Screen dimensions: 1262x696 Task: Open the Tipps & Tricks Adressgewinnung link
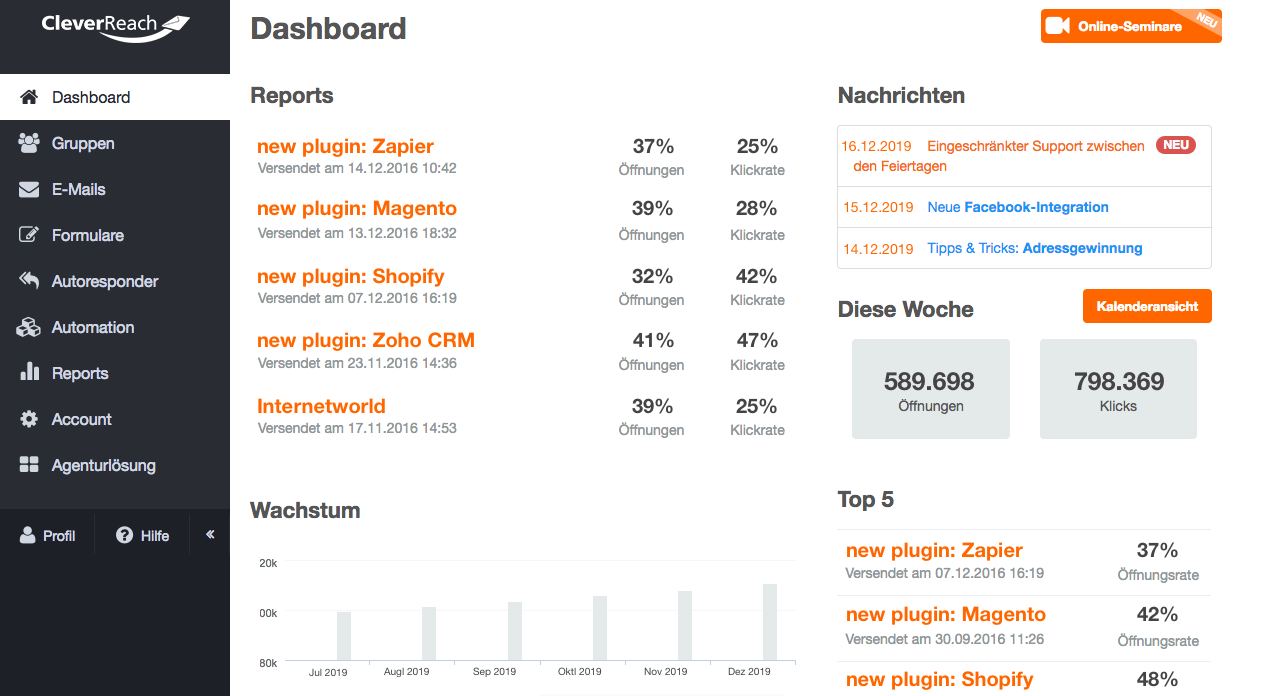pos(1035,248)
